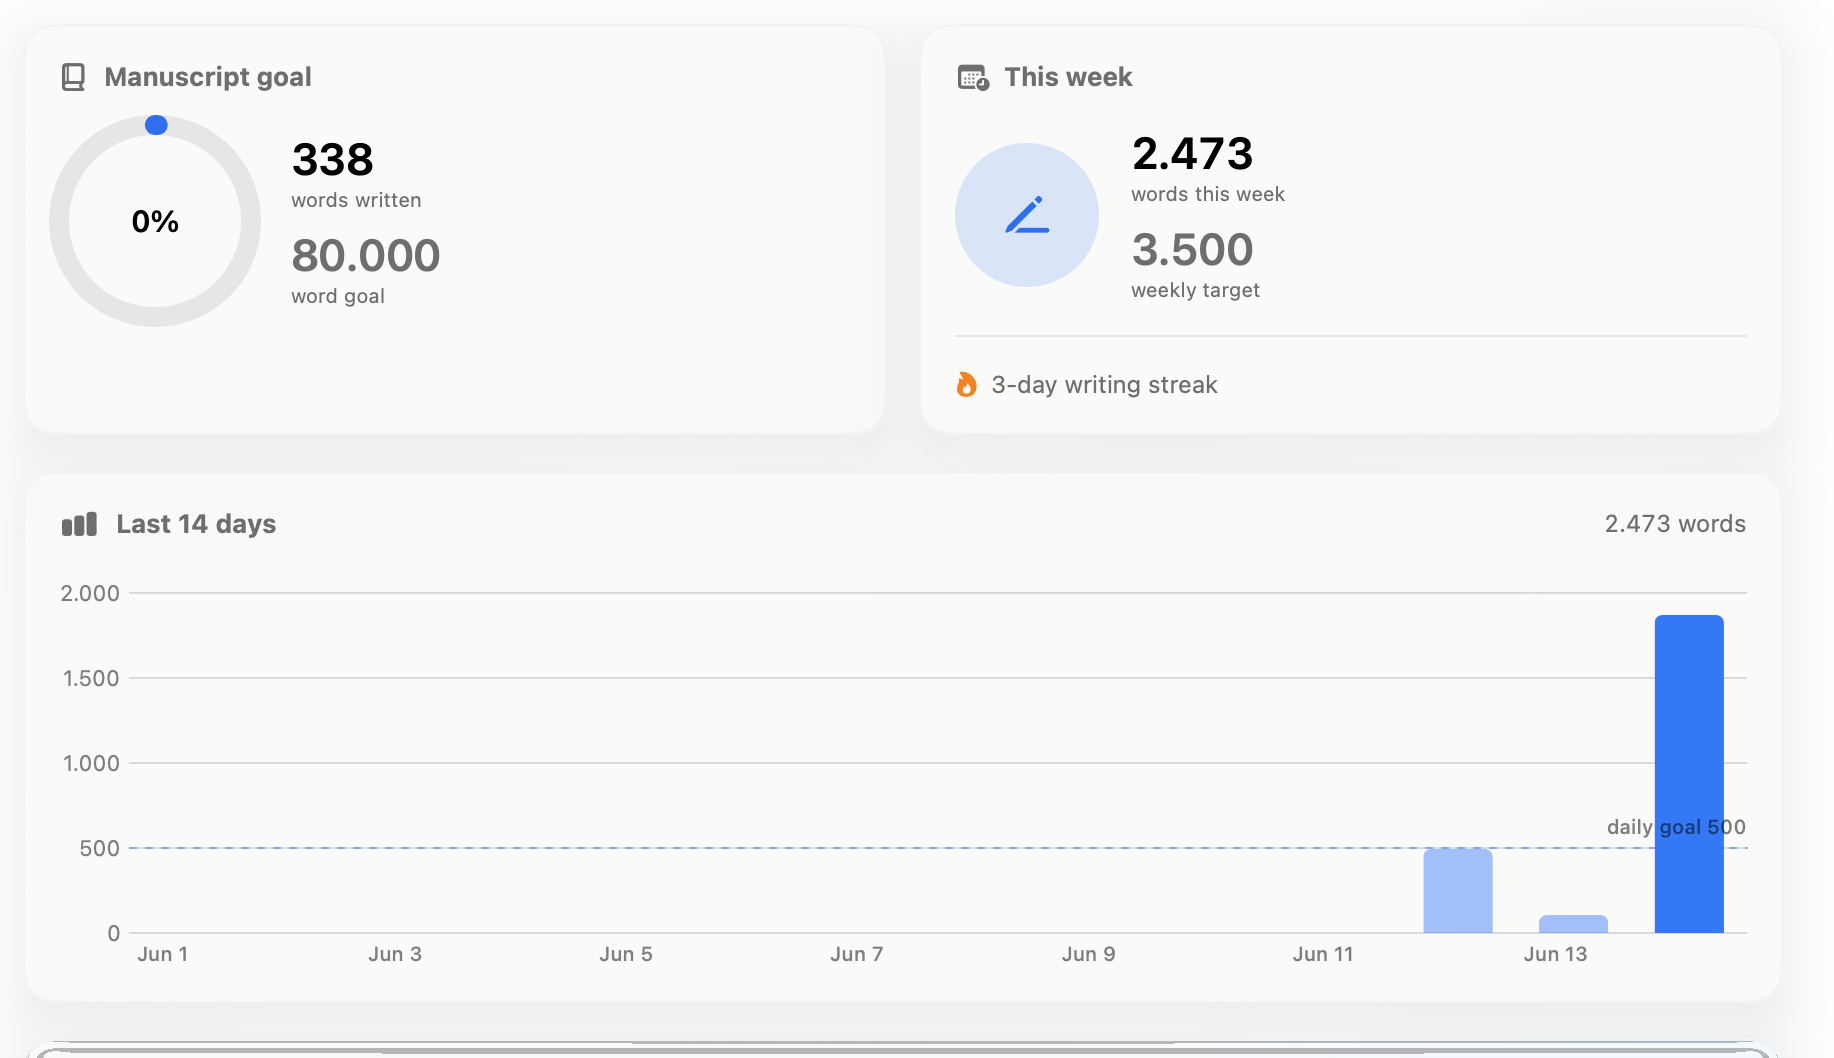Click the weekly target caption
Screen dimensions: 1834x1058
[x=1195, y=290]
